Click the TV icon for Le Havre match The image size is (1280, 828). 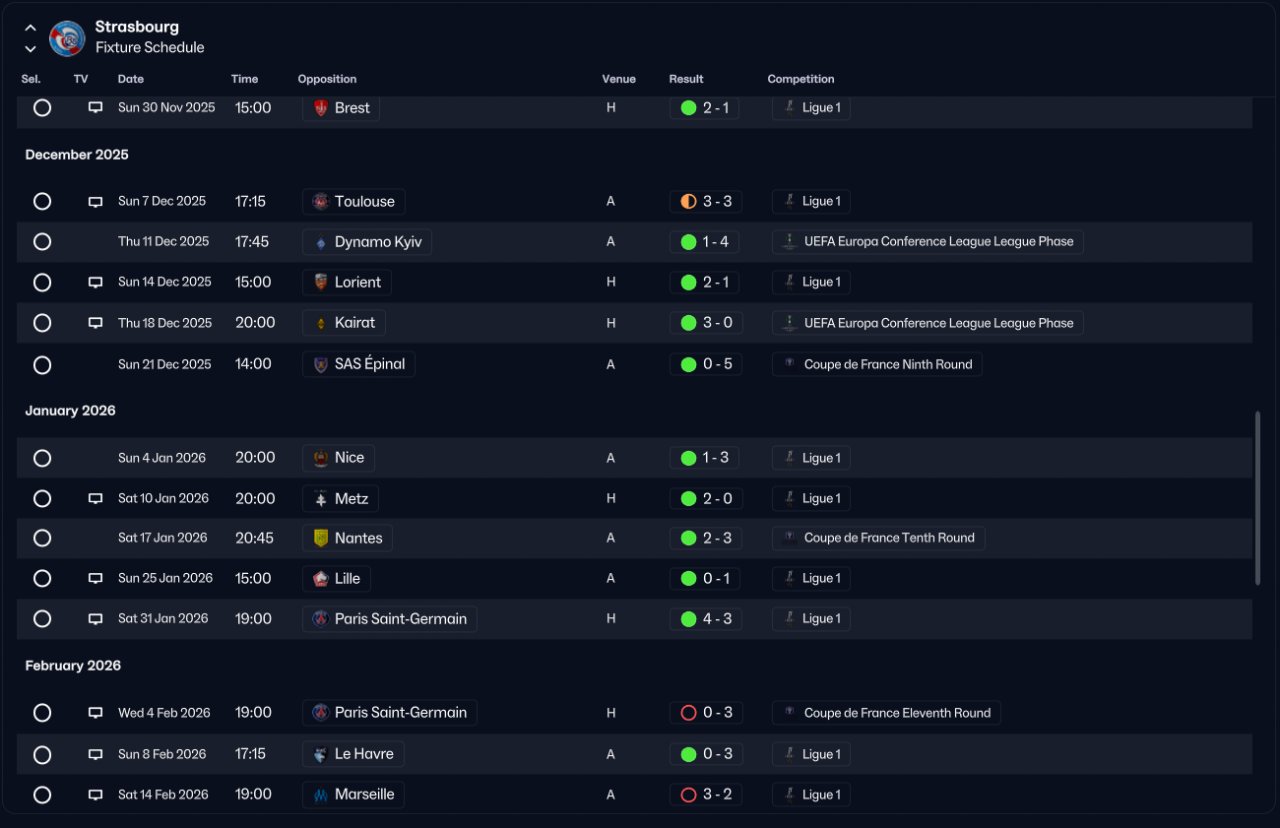pos(95,755)
